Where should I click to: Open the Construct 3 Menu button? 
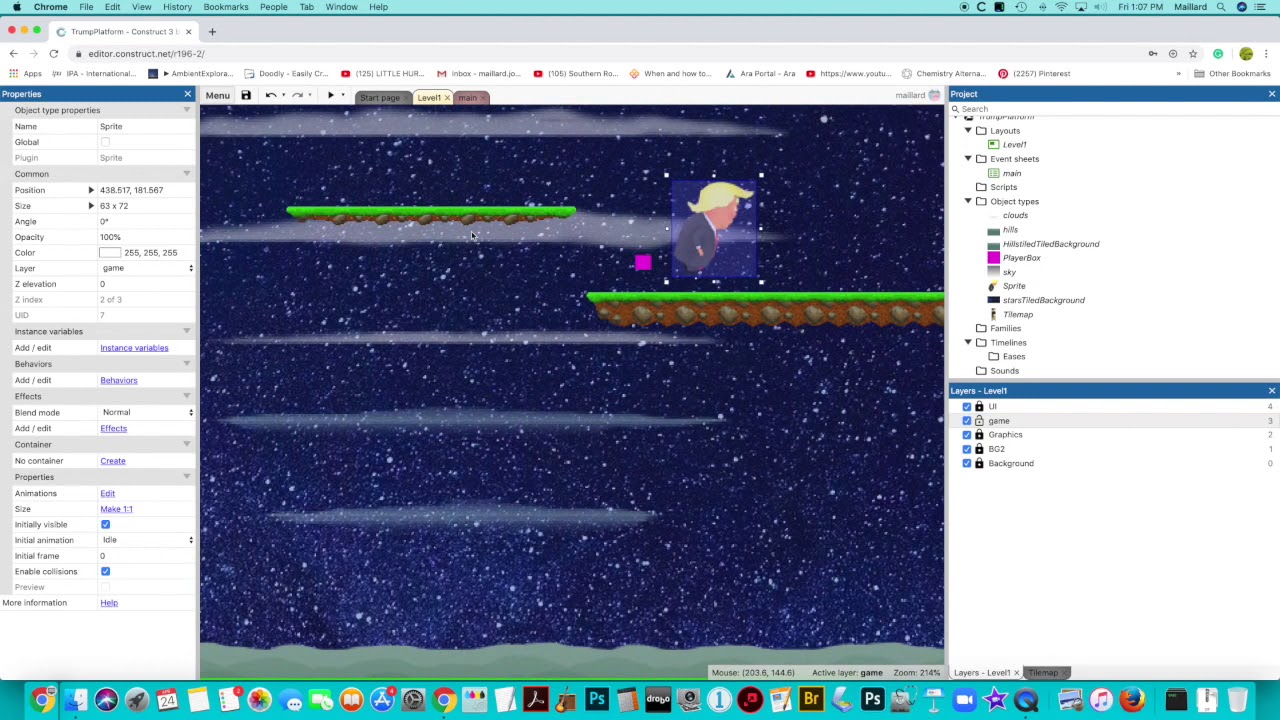(x=217, y=95)
